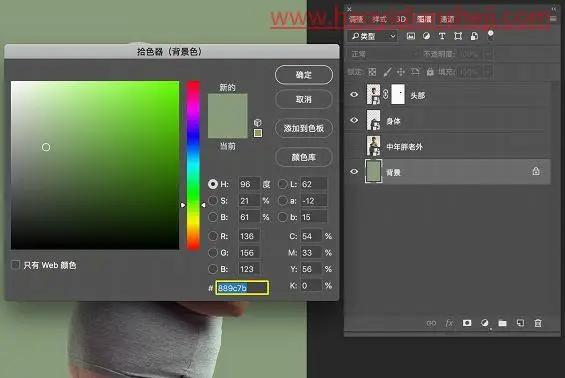This screenshot has width=565, height=378.
Task: Click the out-of-gamut cube warning icon
Action: (x=258, y=123)
